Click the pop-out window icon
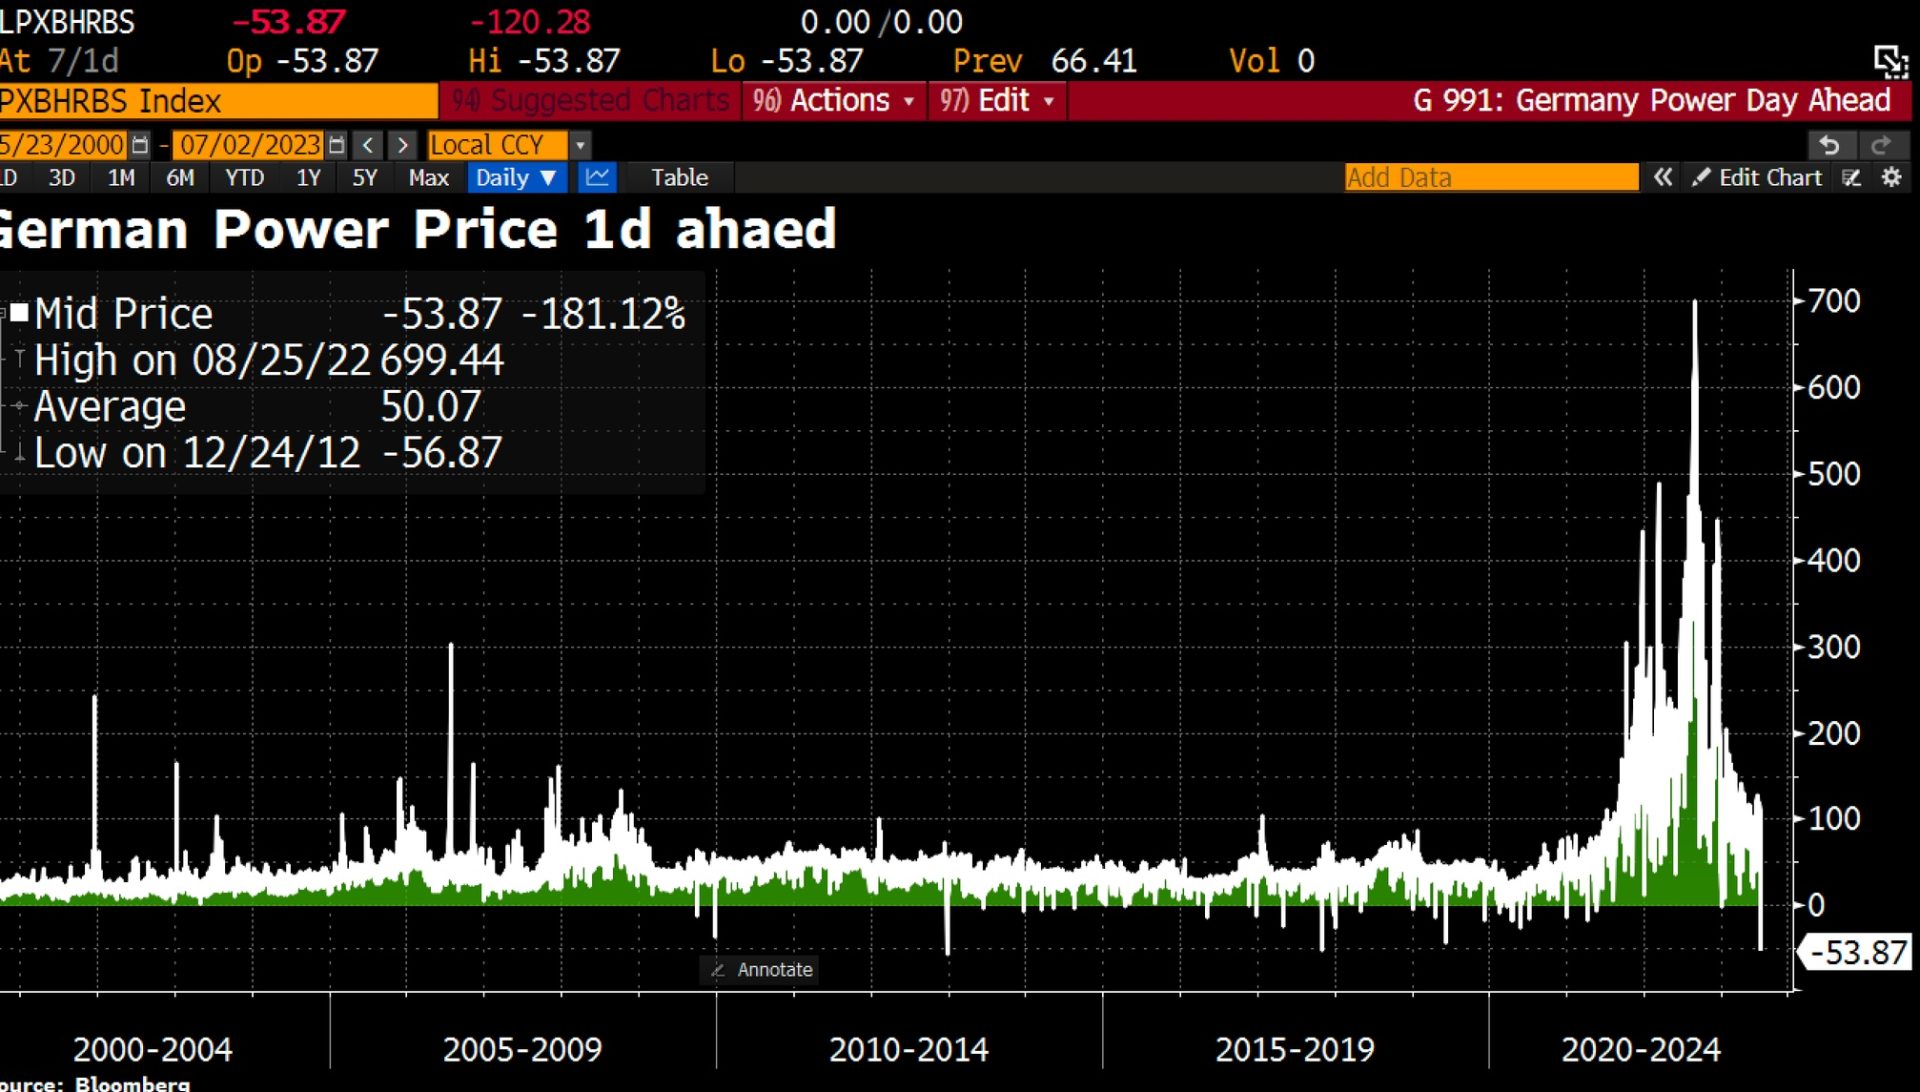This screenshot has width=1920, height=1092. (x=1890, y=62)
